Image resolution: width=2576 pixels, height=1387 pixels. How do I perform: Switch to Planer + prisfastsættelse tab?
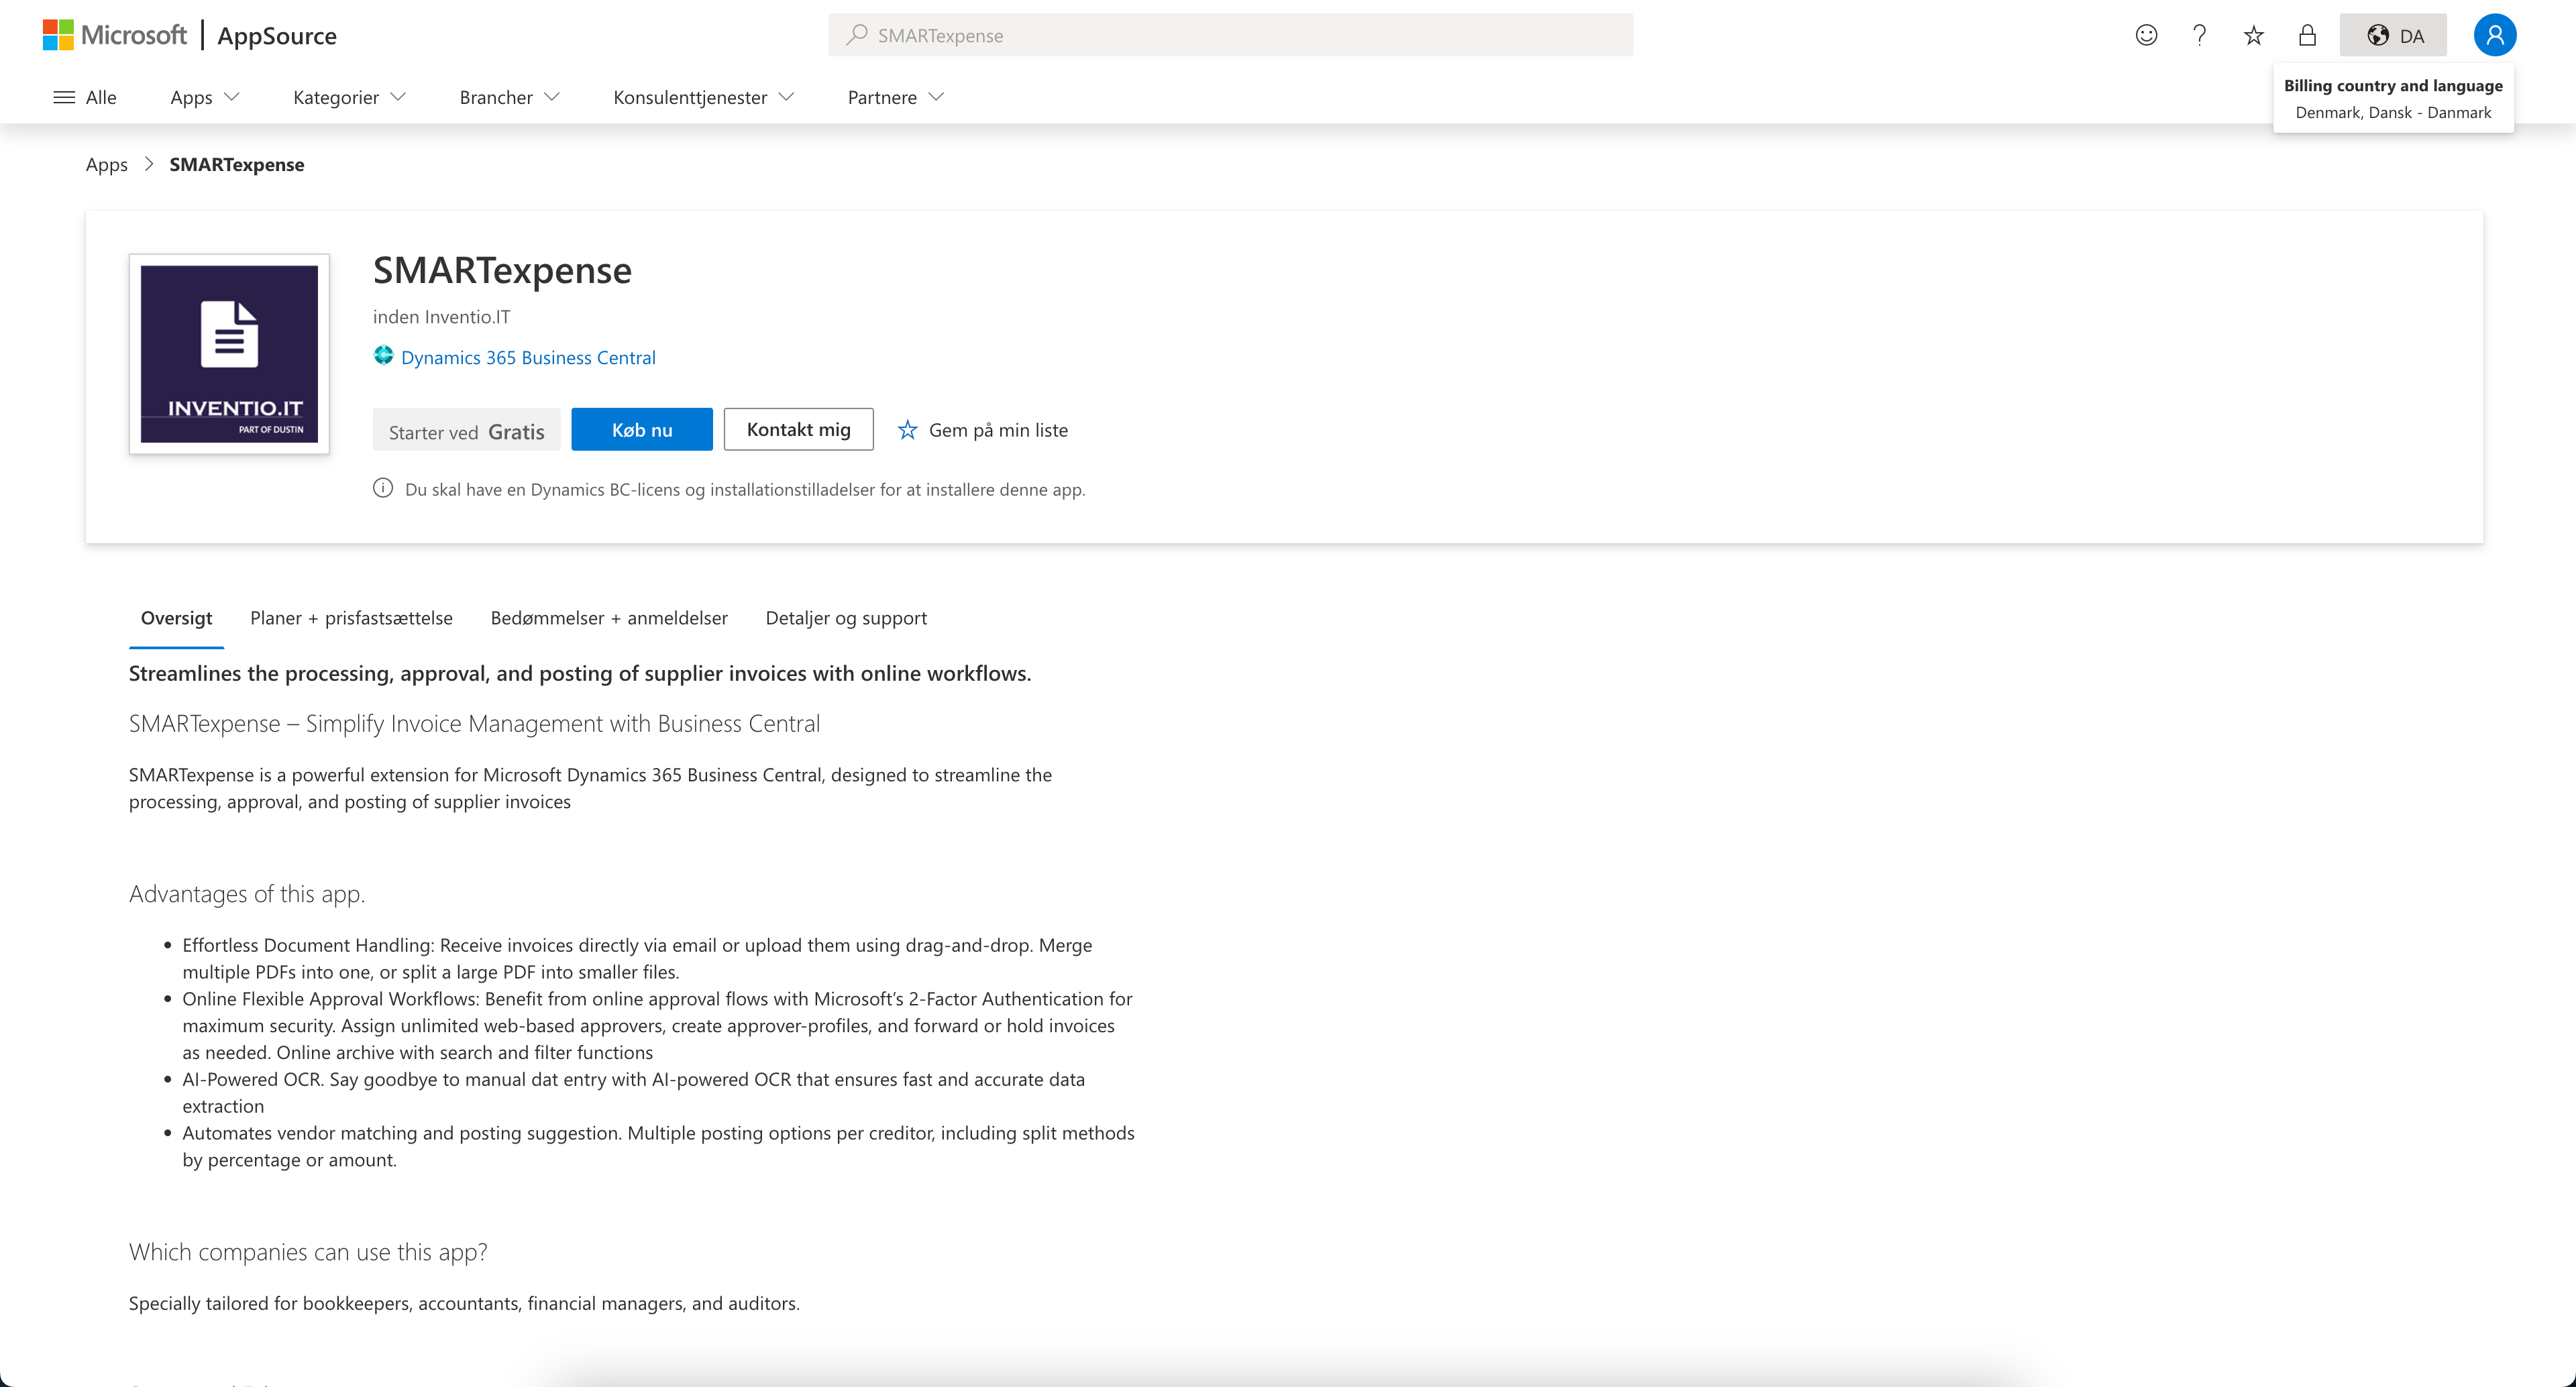[351, 618]
